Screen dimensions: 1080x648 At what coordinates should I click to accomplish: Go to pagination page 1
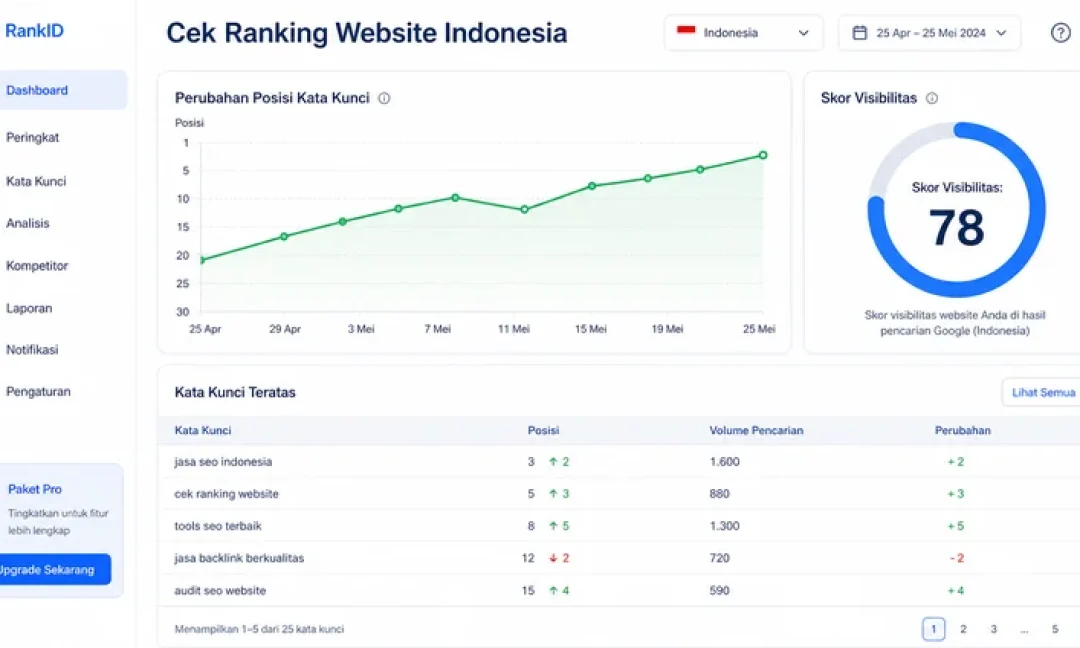(x=933, y=629)
